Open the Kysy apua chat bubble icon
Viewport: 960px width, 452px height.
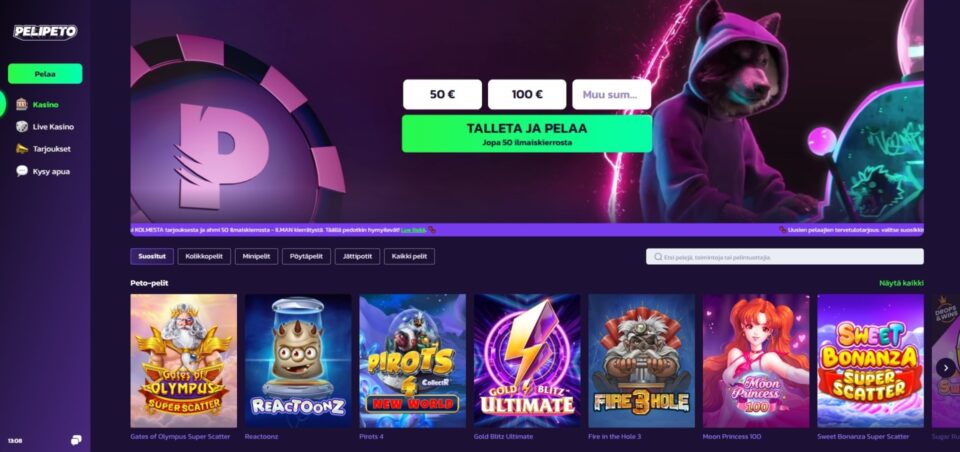point(22,171)
